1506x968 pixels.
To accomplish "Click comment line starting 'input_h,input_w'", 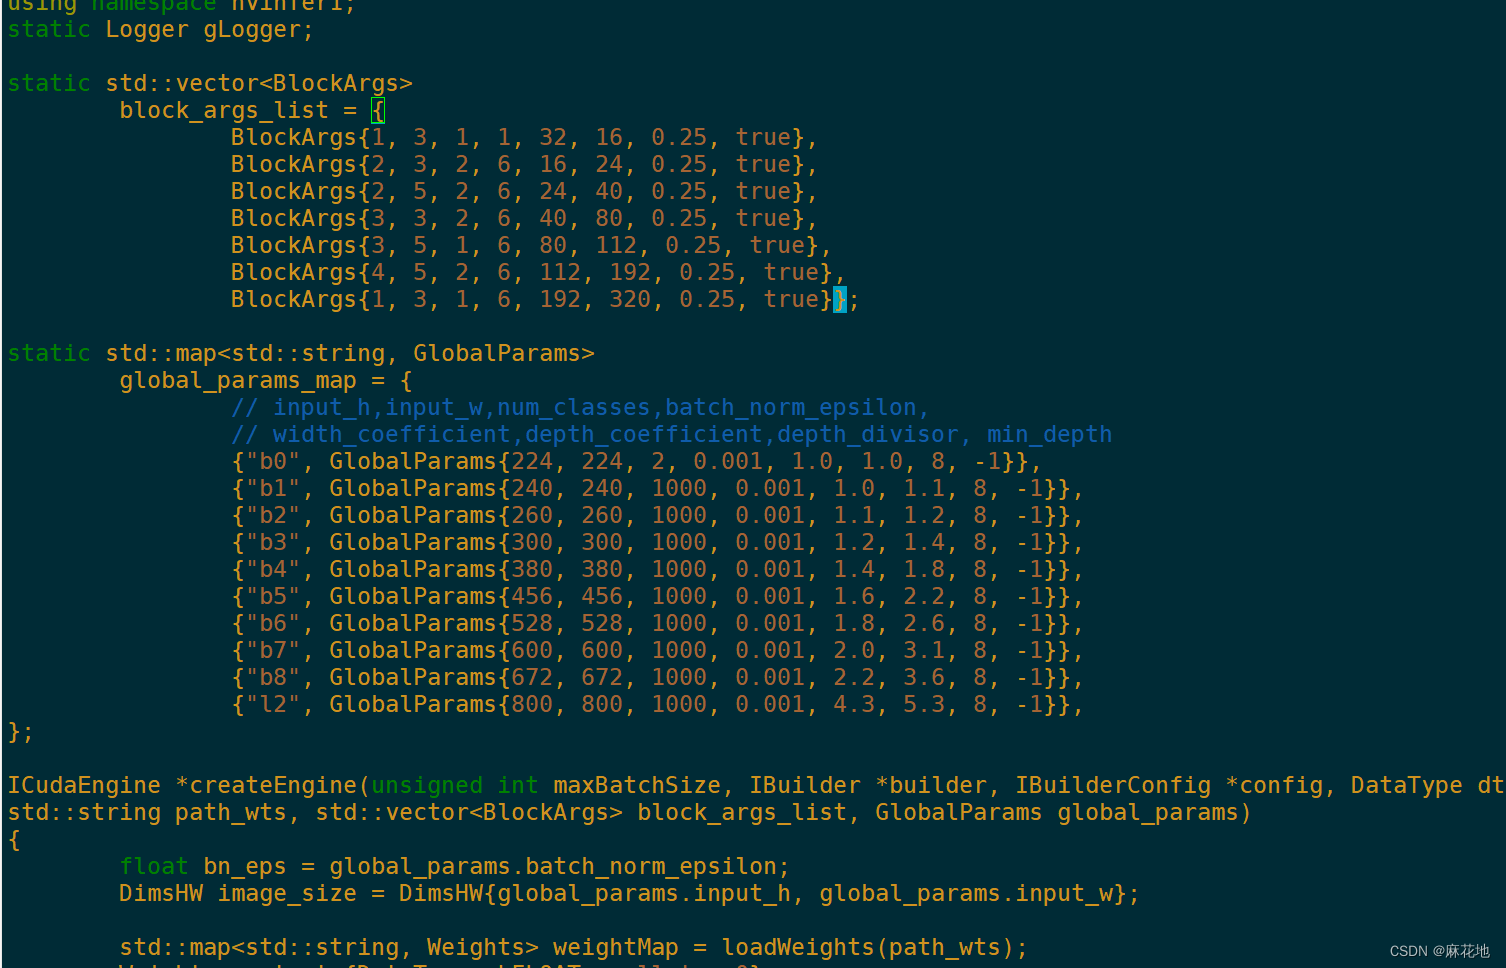I will click(580, 407).
